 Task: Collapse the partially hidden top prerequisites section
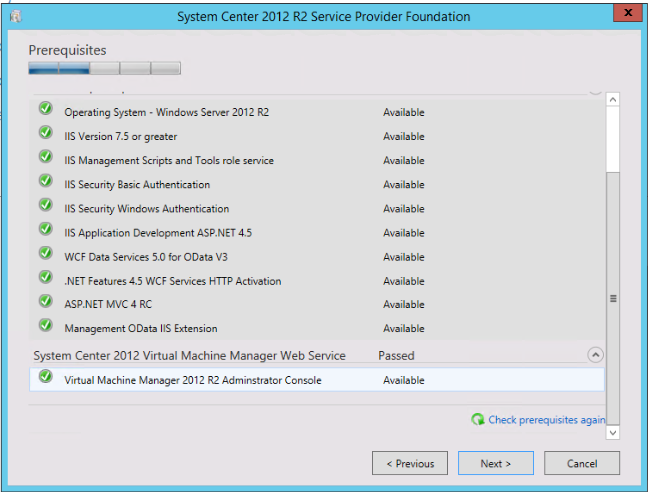click(x=595, y=90)
